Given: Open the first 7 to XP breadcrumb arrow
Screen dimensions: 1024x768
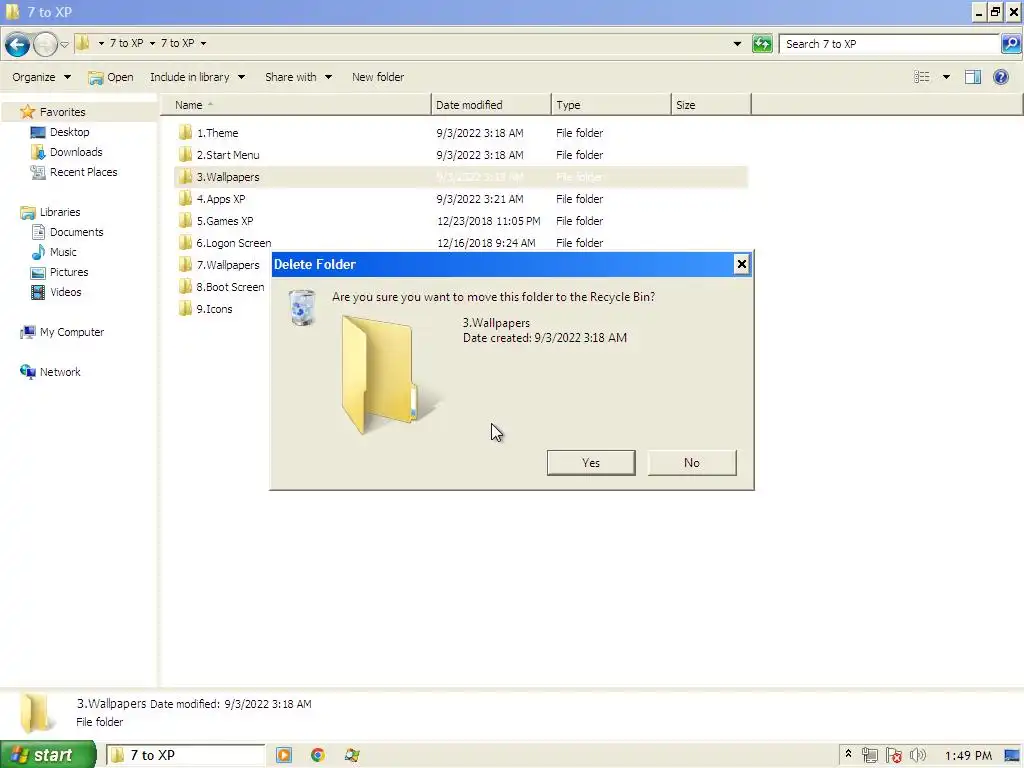Looking at the screenshot, I should (152, 43).
